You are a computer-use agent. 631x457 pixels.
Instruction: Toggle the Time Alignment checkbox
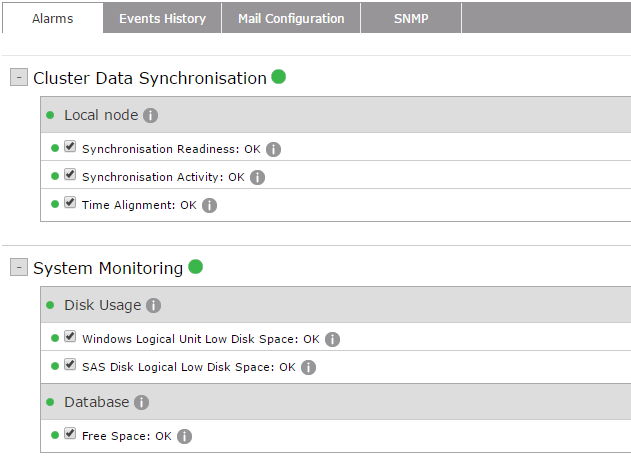70,203
